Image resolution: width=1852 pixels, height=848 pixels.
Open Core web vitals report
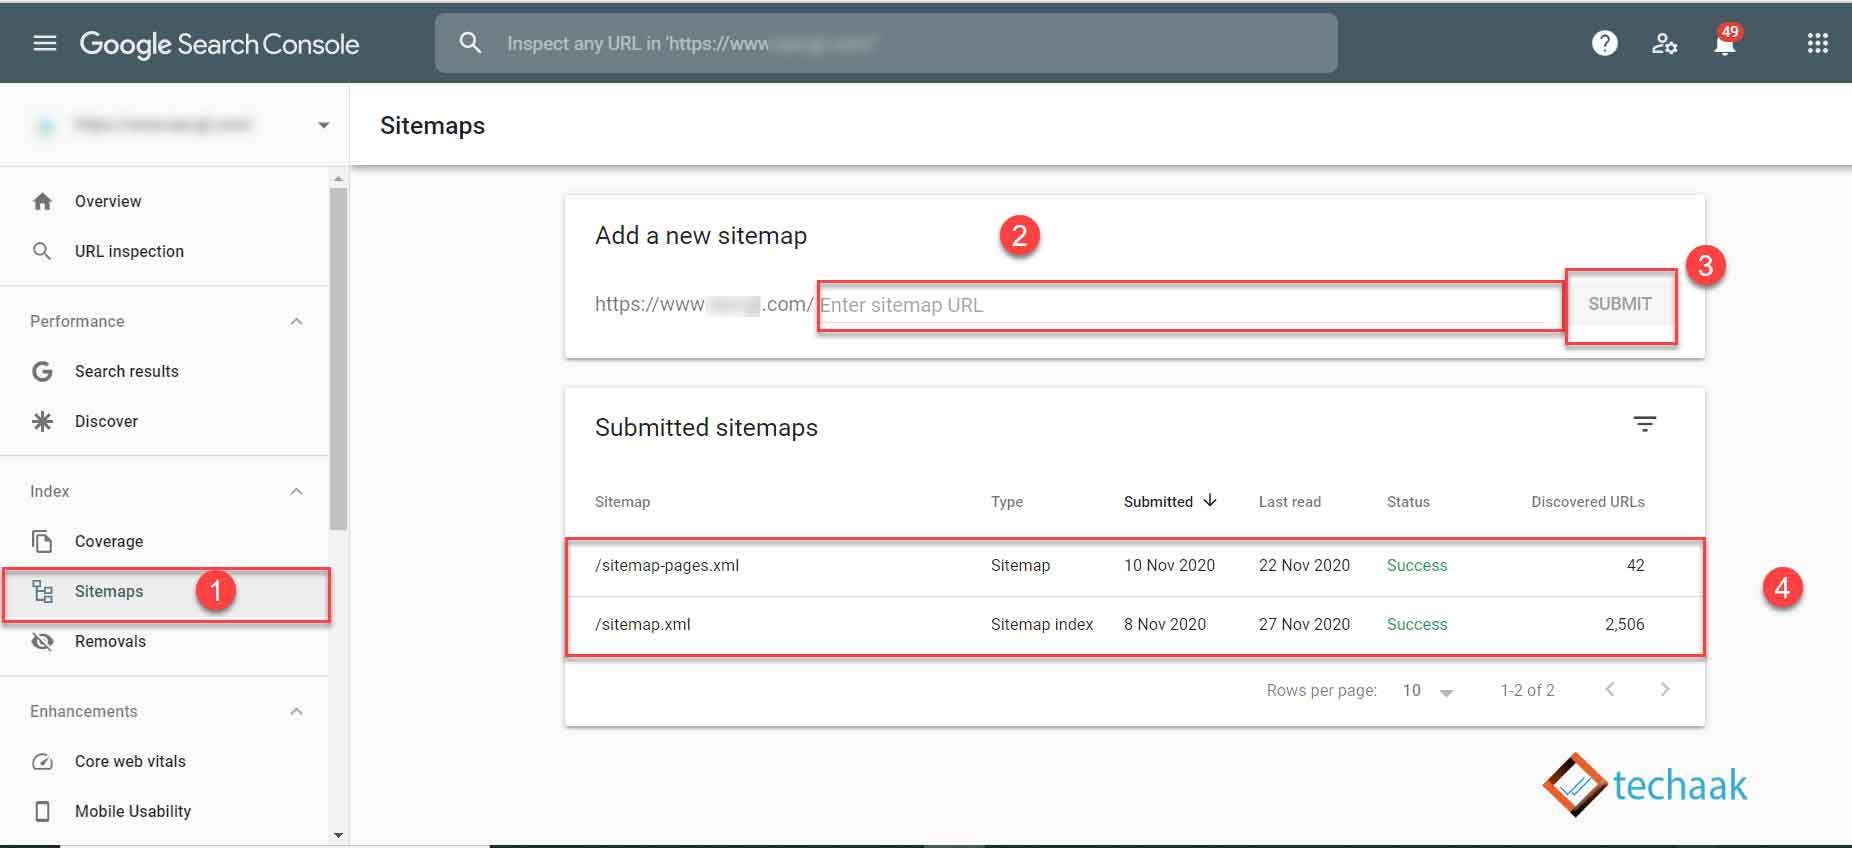[x=165, y=761]
